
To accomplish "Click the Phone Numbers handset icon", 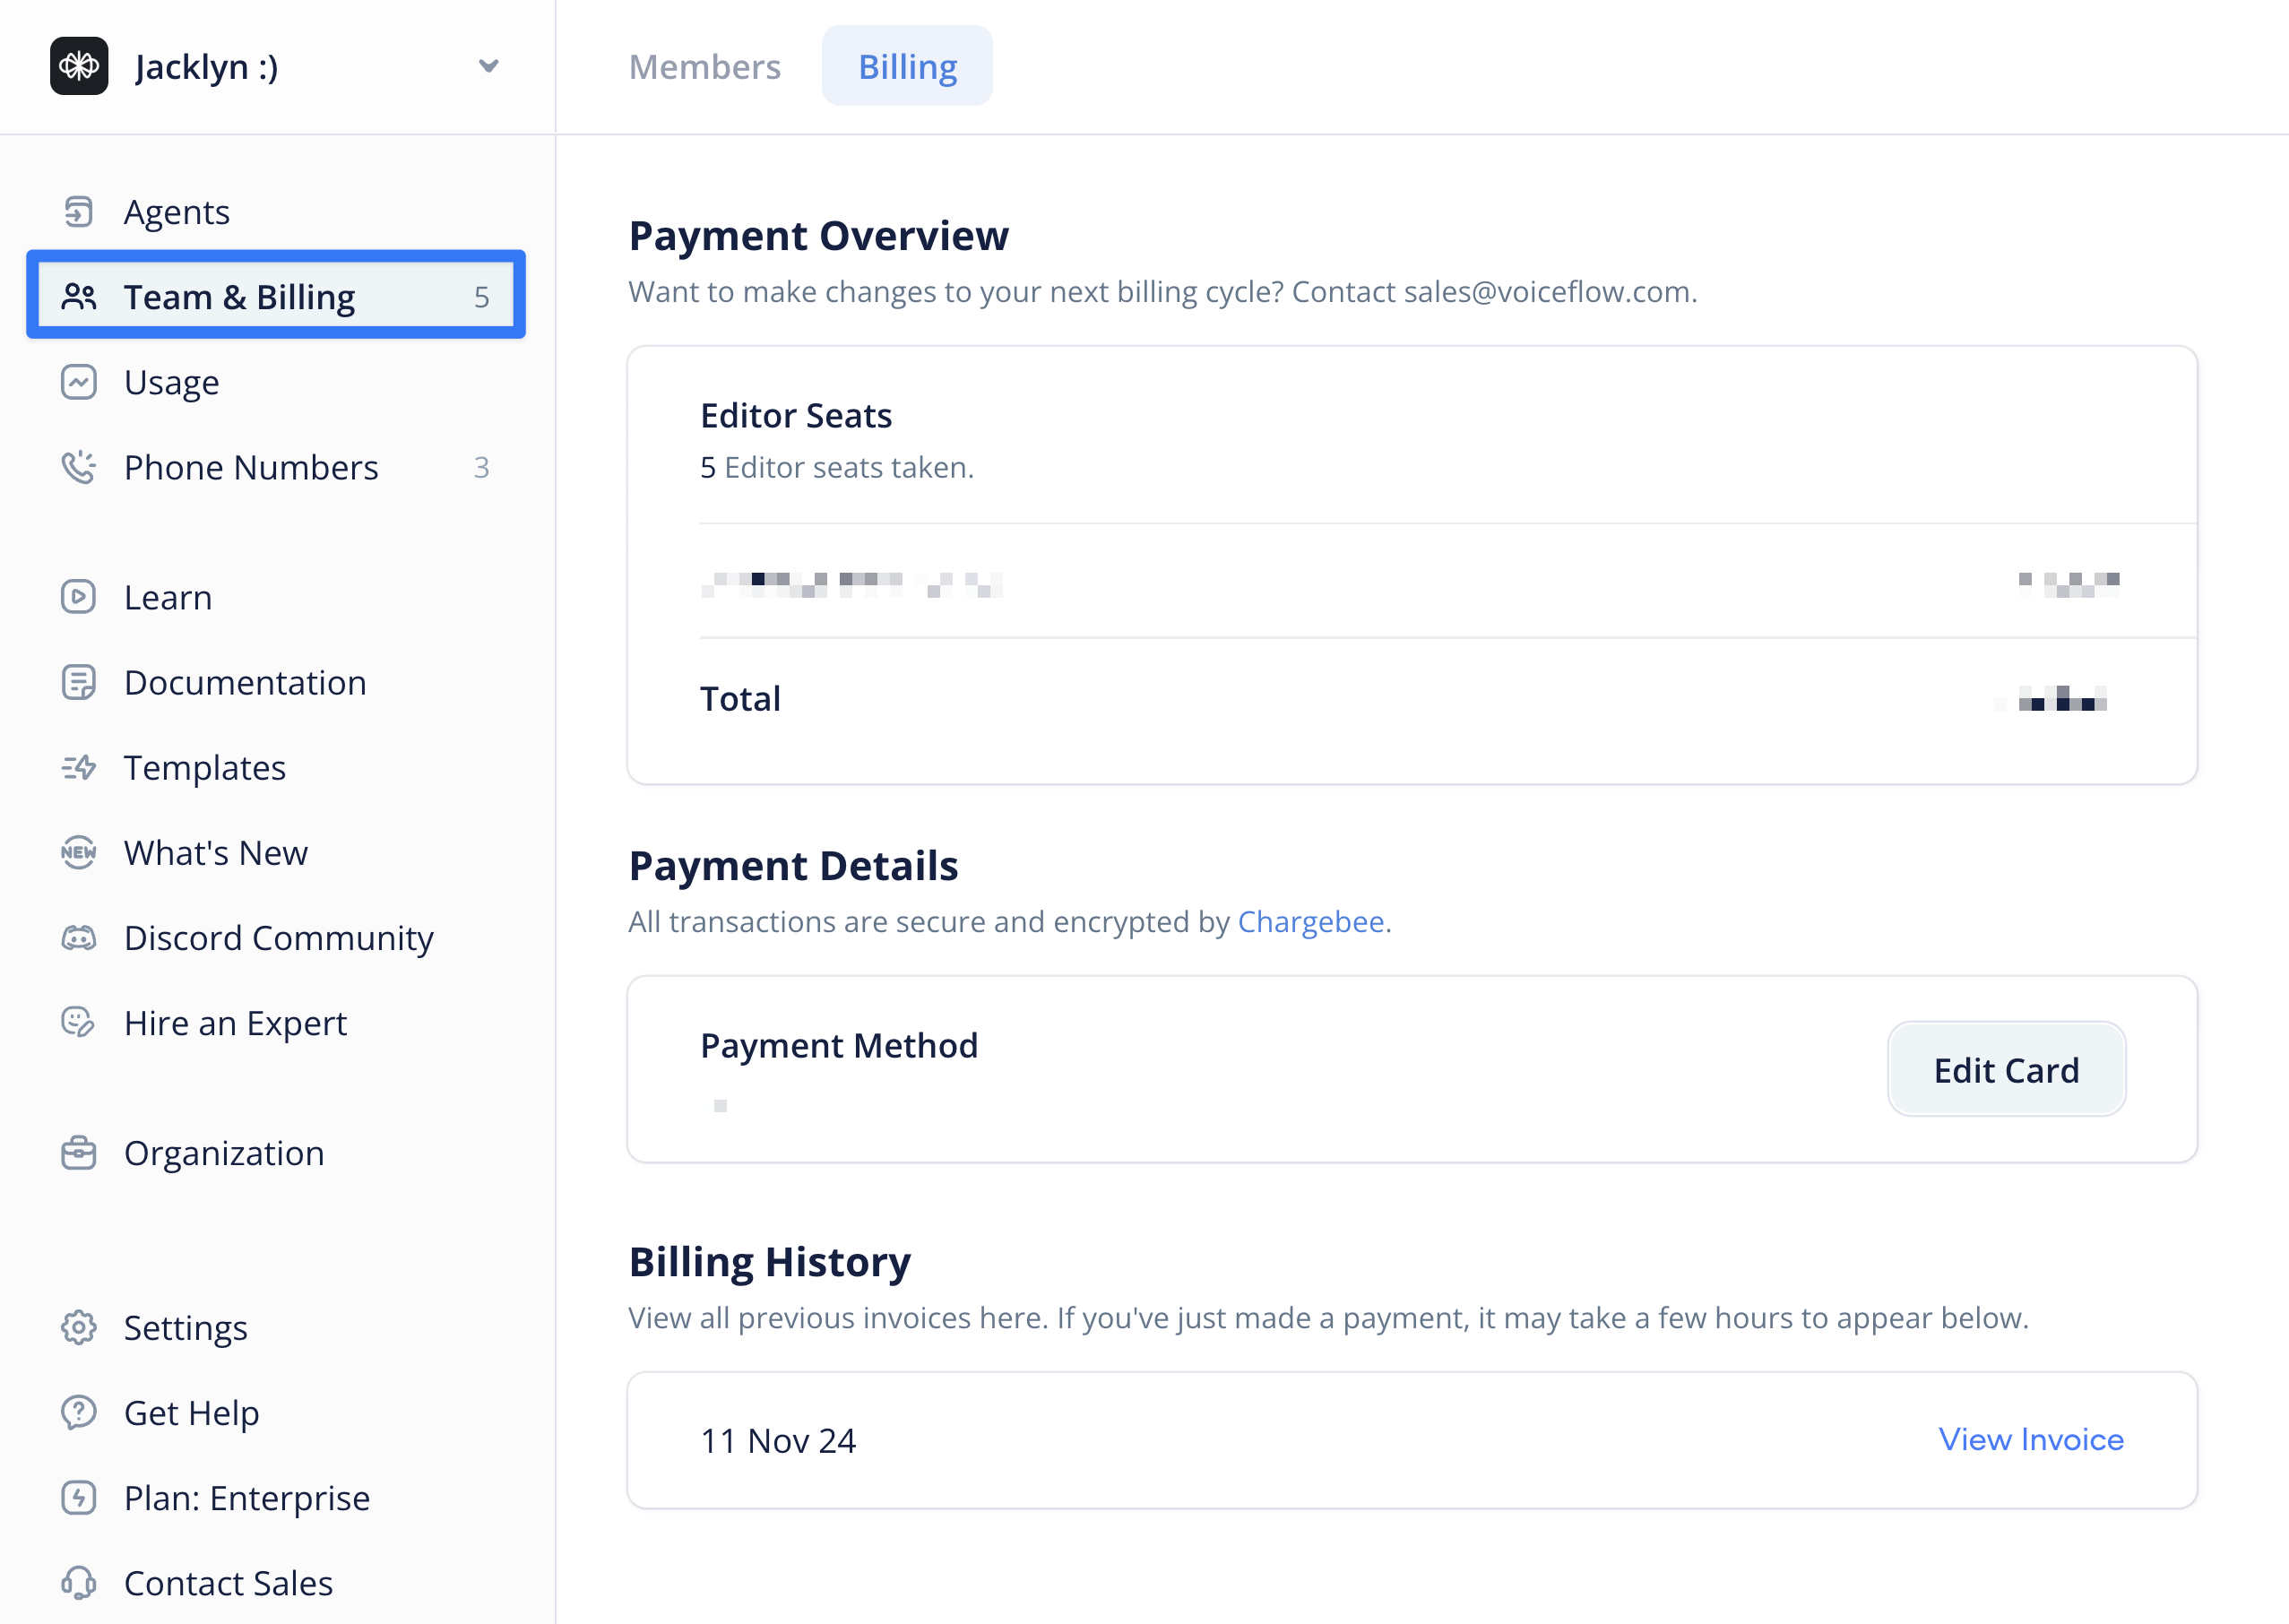I will pos(78,467).
